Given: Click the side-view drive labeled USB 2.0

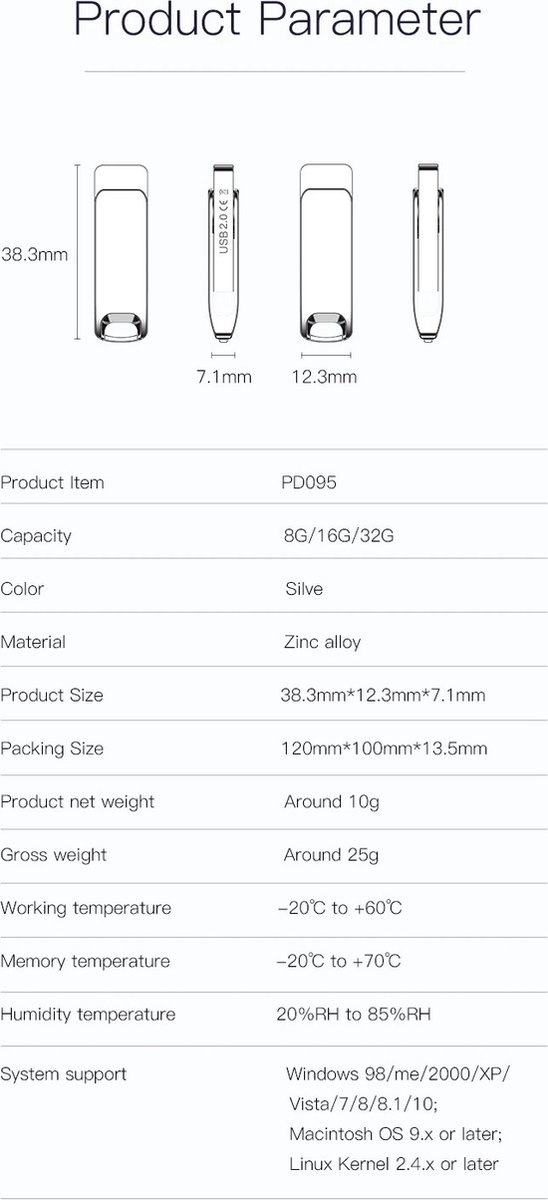Looking at the screenshot, I should point(224,253).
